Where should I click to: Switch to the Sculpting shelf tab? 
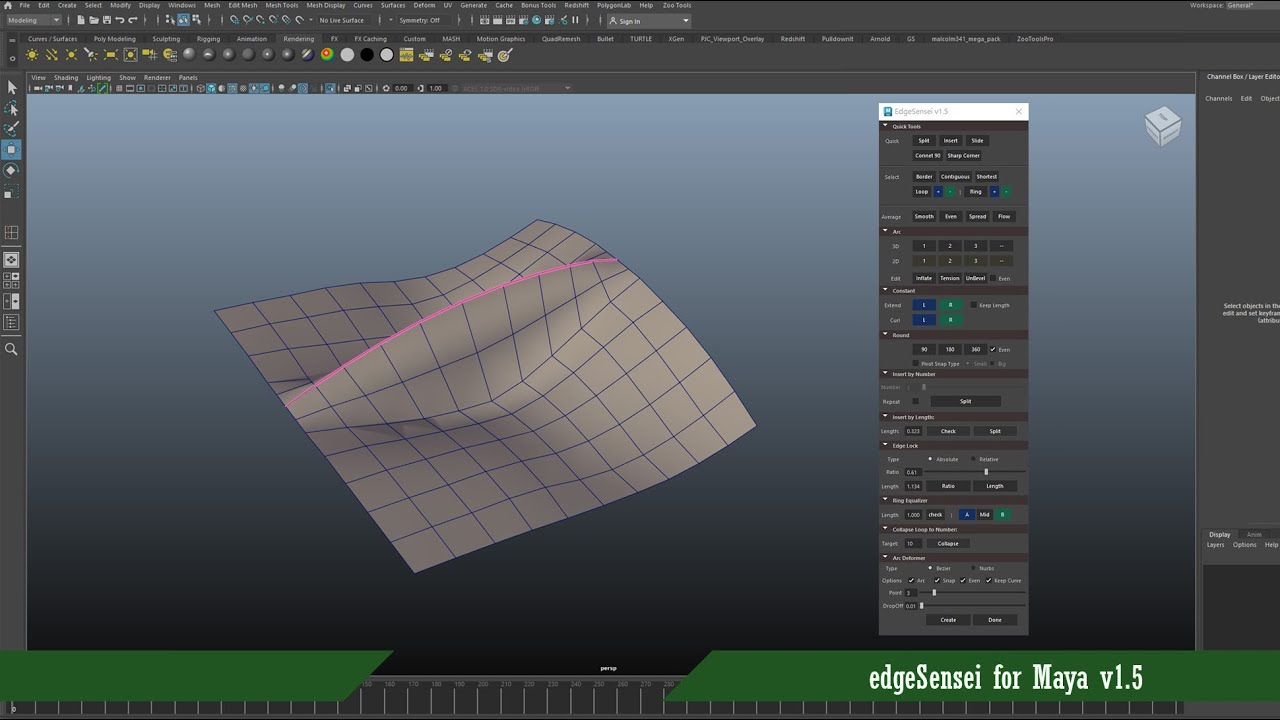166,39
